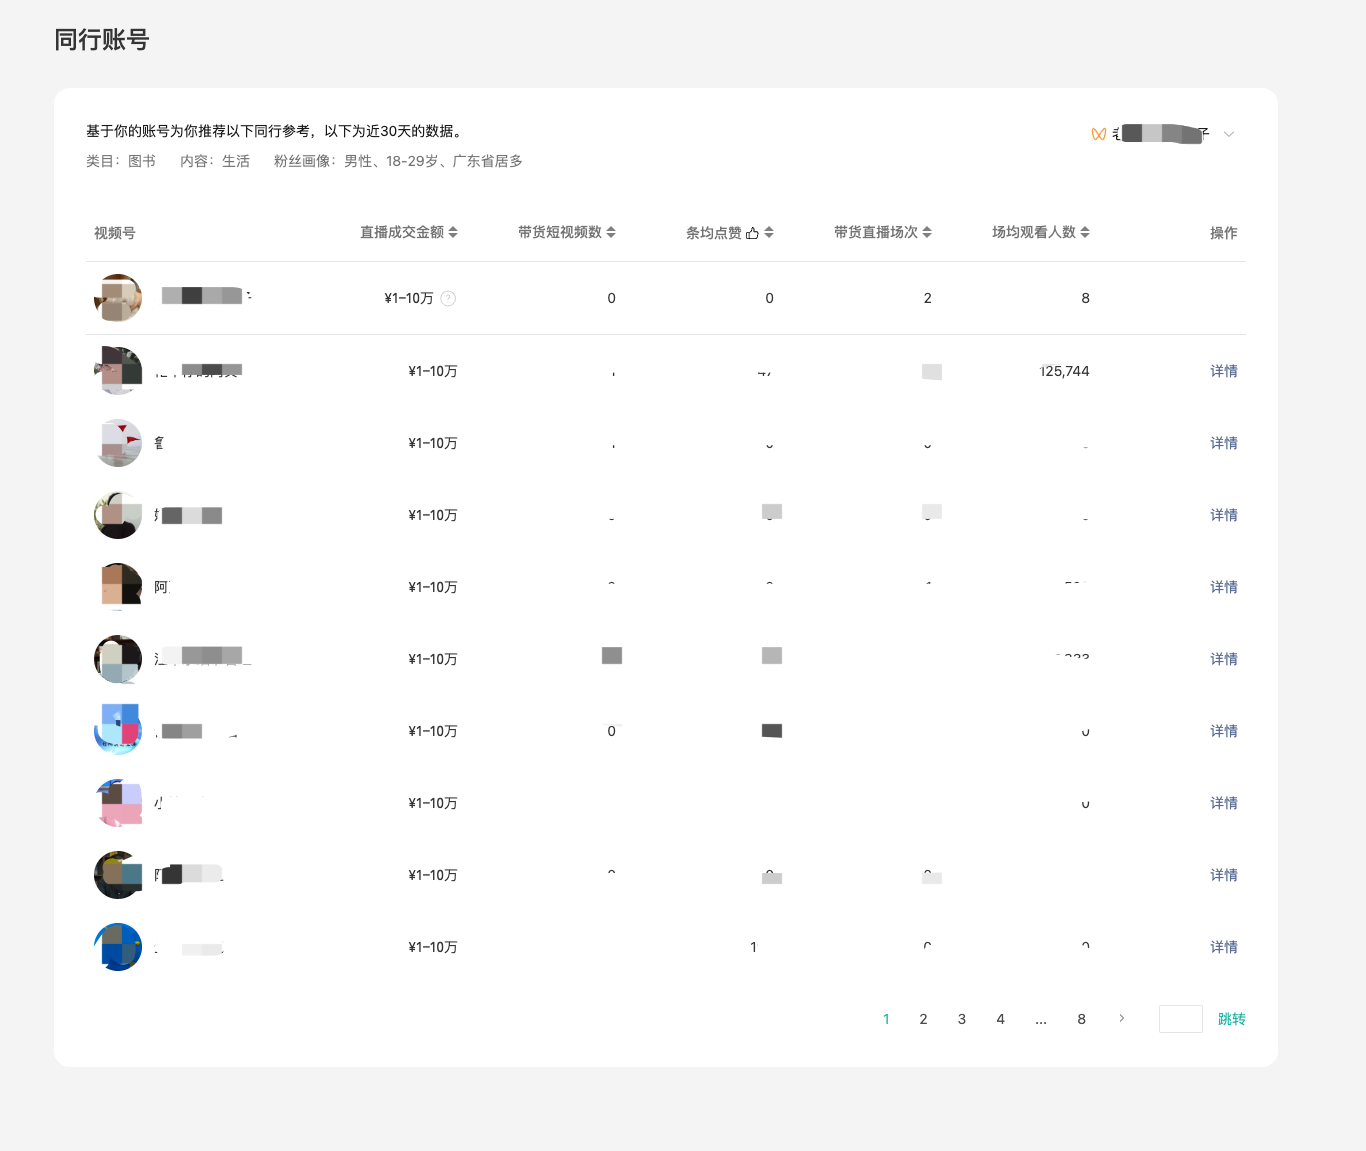Jump to page 8 of results
This screenshot has height=1151, width=1366.
click(1081, 1019)
